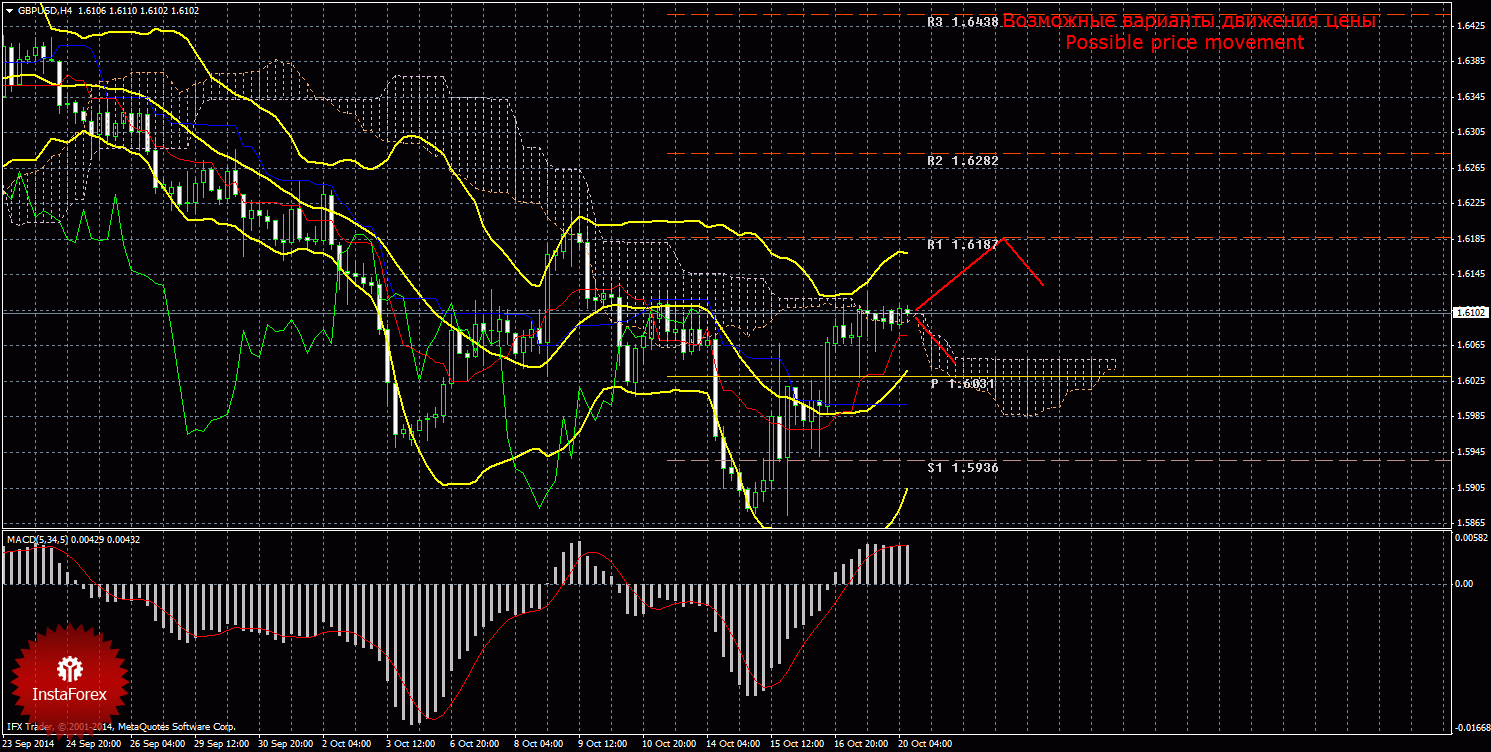Open the chart dropdown arrow beside GBPUSD,H4
Screen dimensions: 1491x752
10,10
